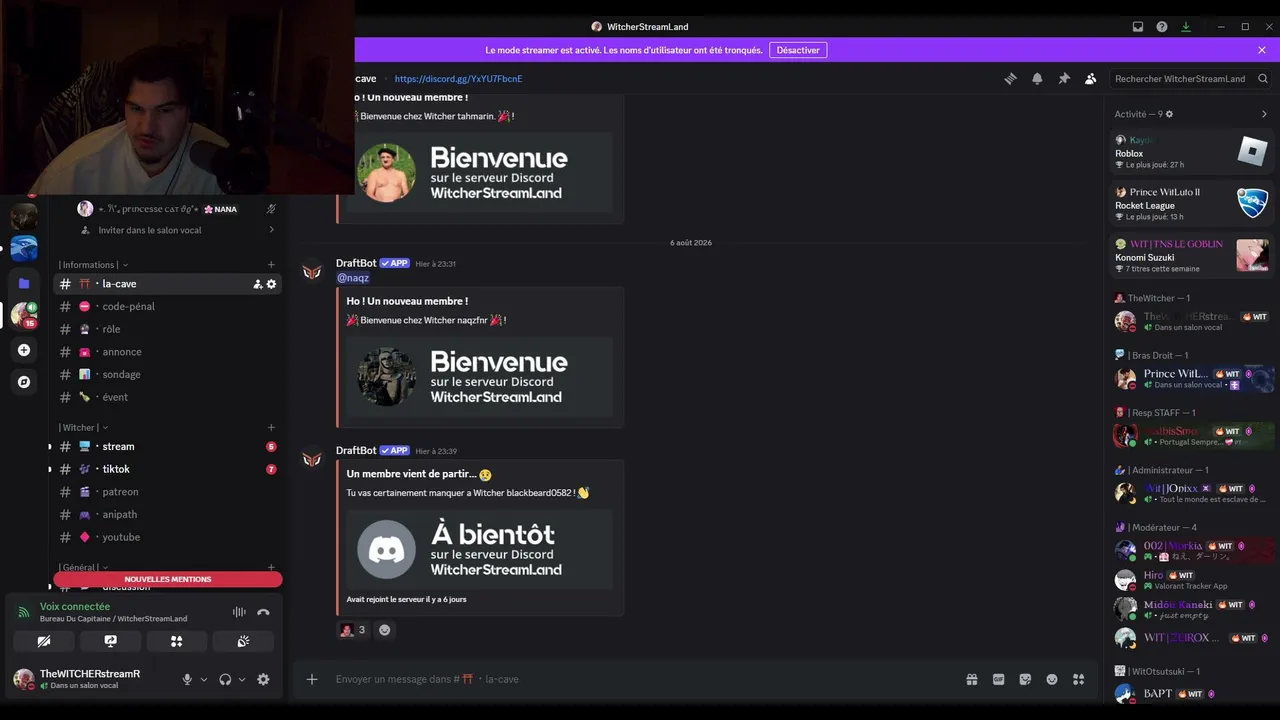Click the gift icon in message bar
This screenshot has width=1280, height=720.
tap(972, 679)
